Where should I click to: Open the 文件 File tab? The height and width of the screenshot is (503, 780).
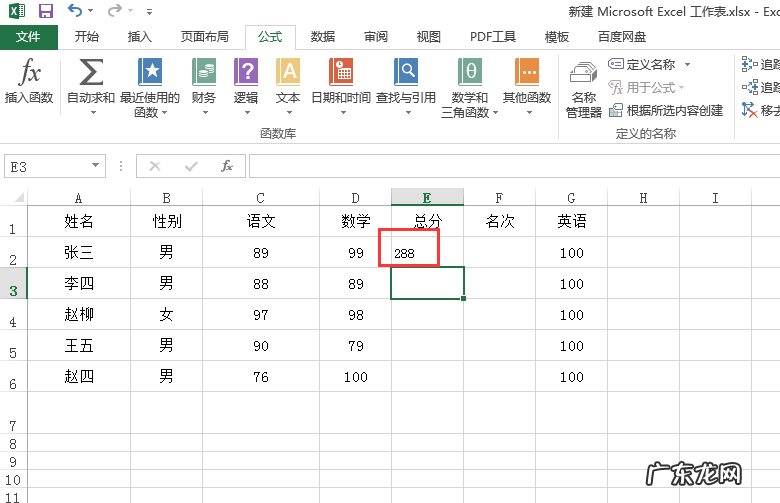pos(28,37)
